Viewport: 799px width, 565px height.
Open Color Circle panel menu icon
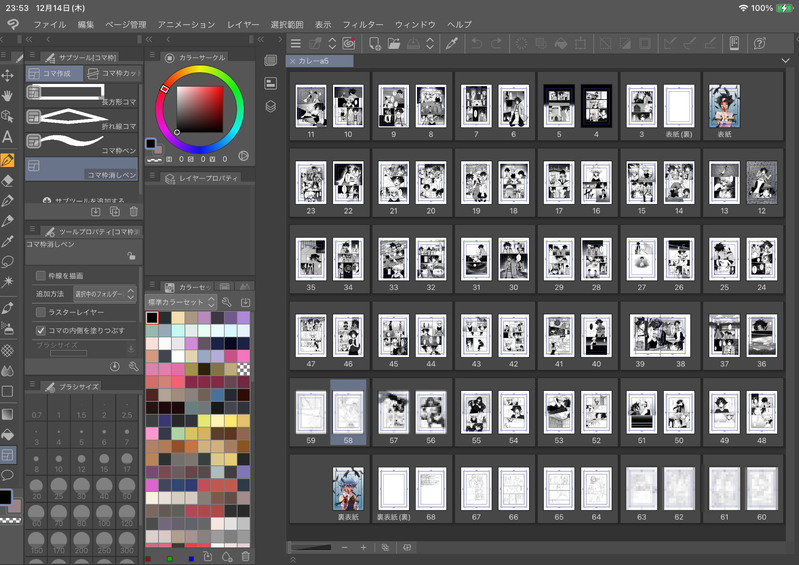[152, 55]
